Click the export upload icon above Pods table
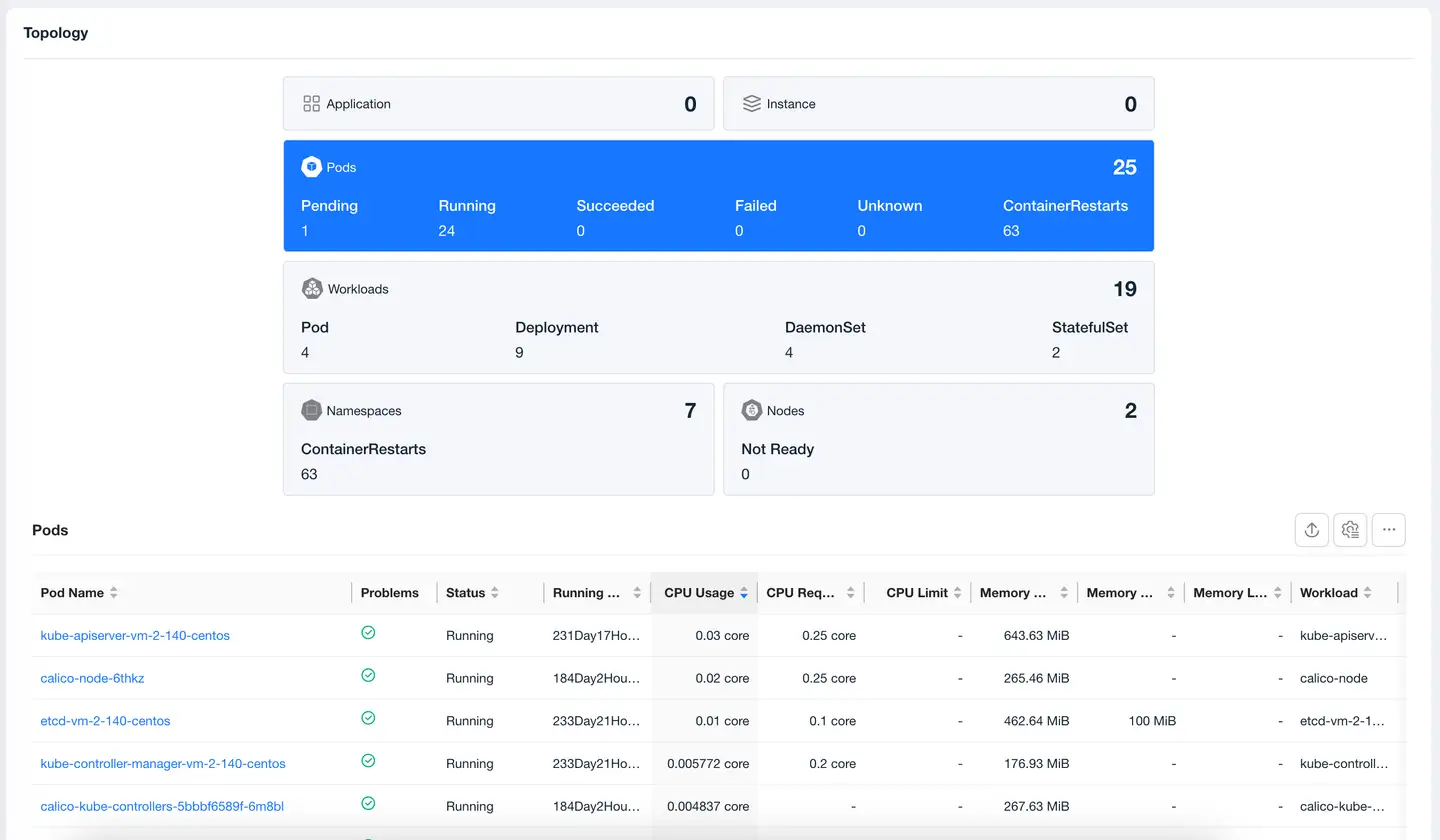 1311,530
